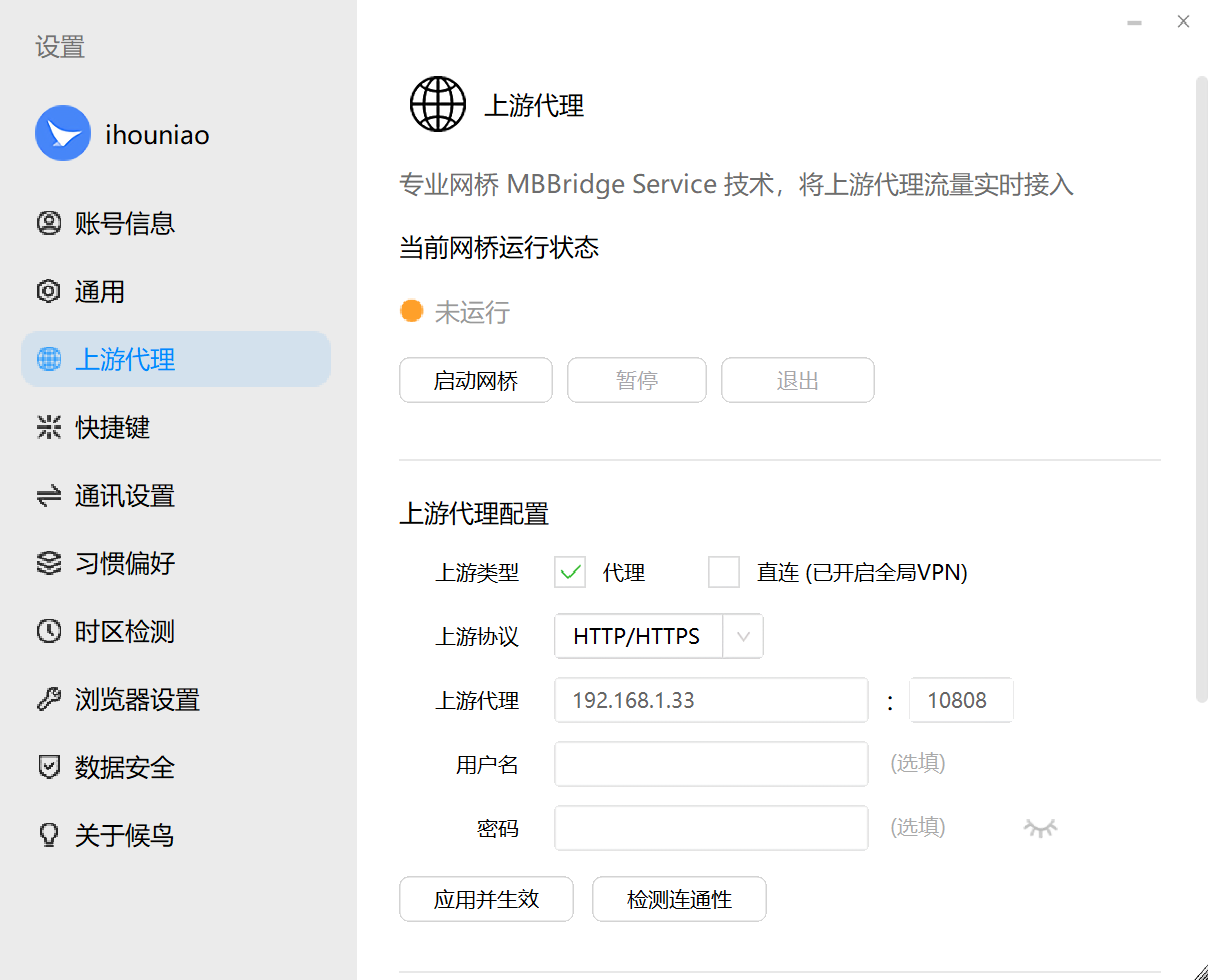Click the 习惯偏好 preferences icon
Image resolution: width=1208 pixels, height=980 pixels.
(x=48, y=563)
